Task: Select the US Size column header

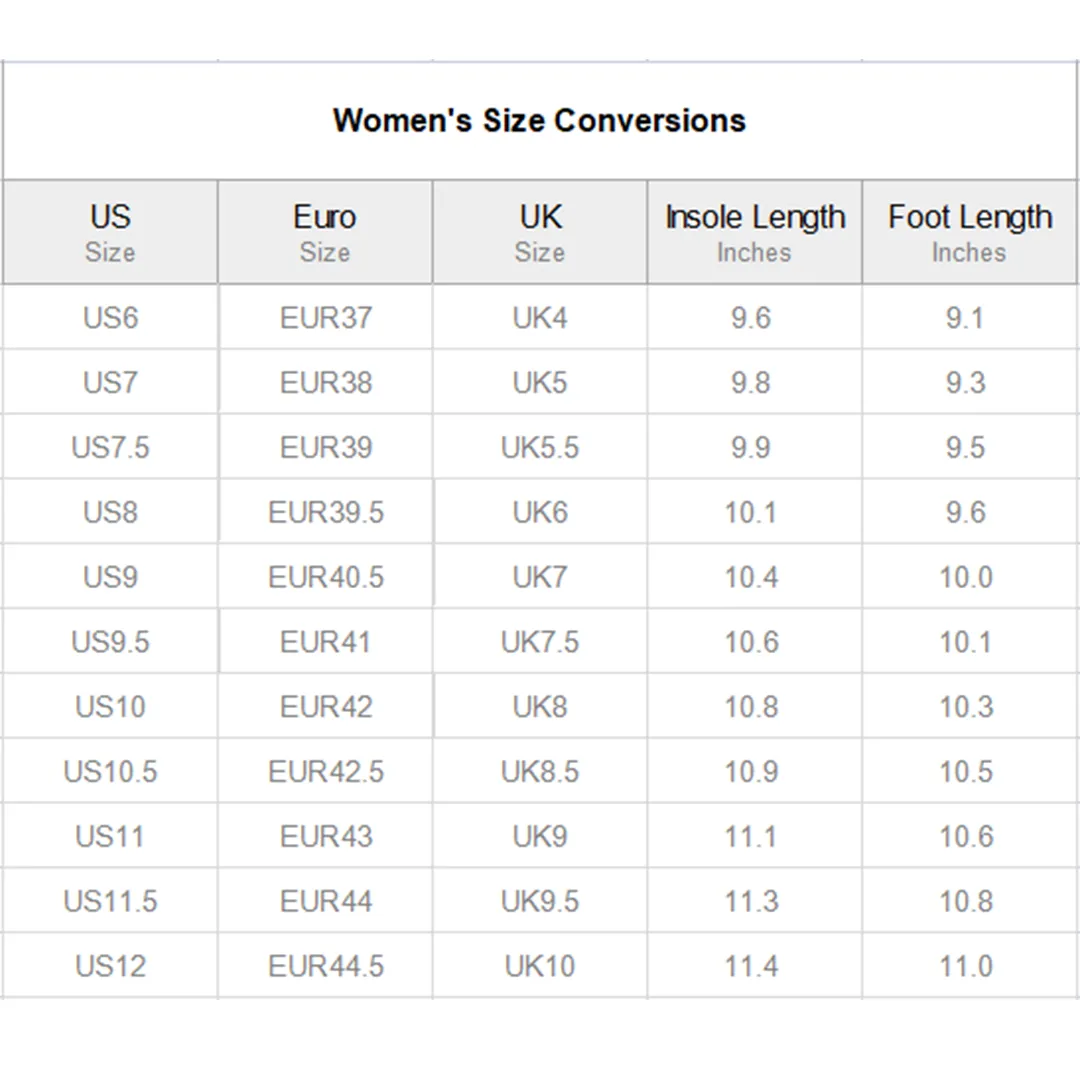Action: (x=110, y=232)
